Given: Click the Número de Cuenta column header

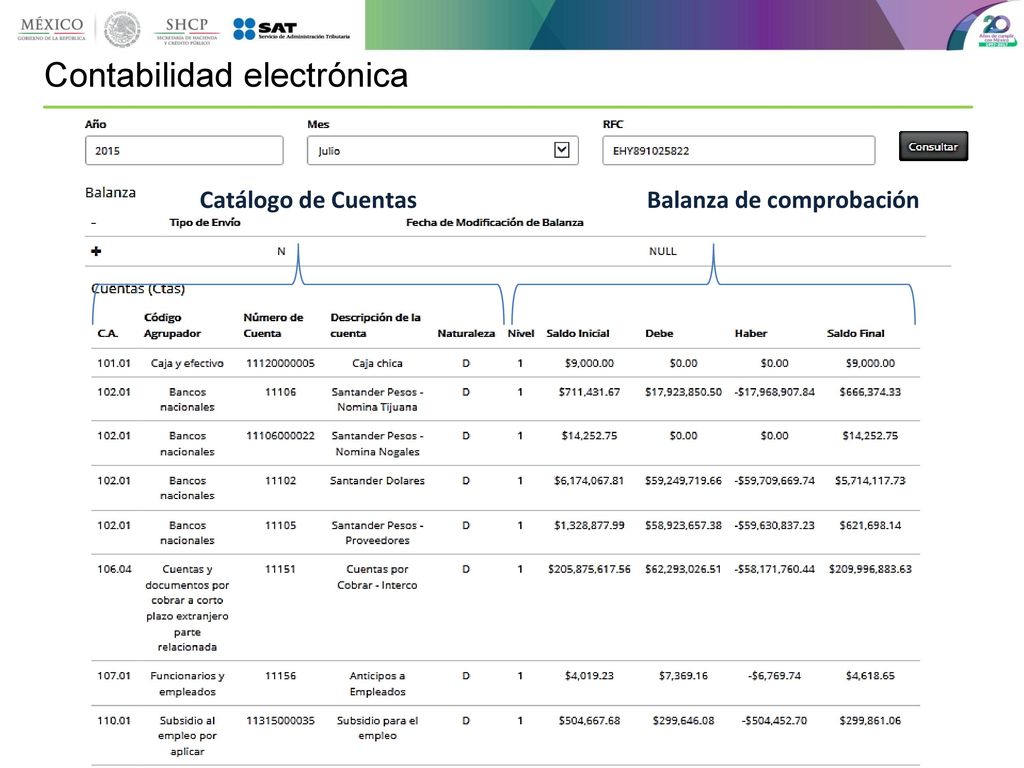Looking at the screenshot, I should (x=273, y=325).
